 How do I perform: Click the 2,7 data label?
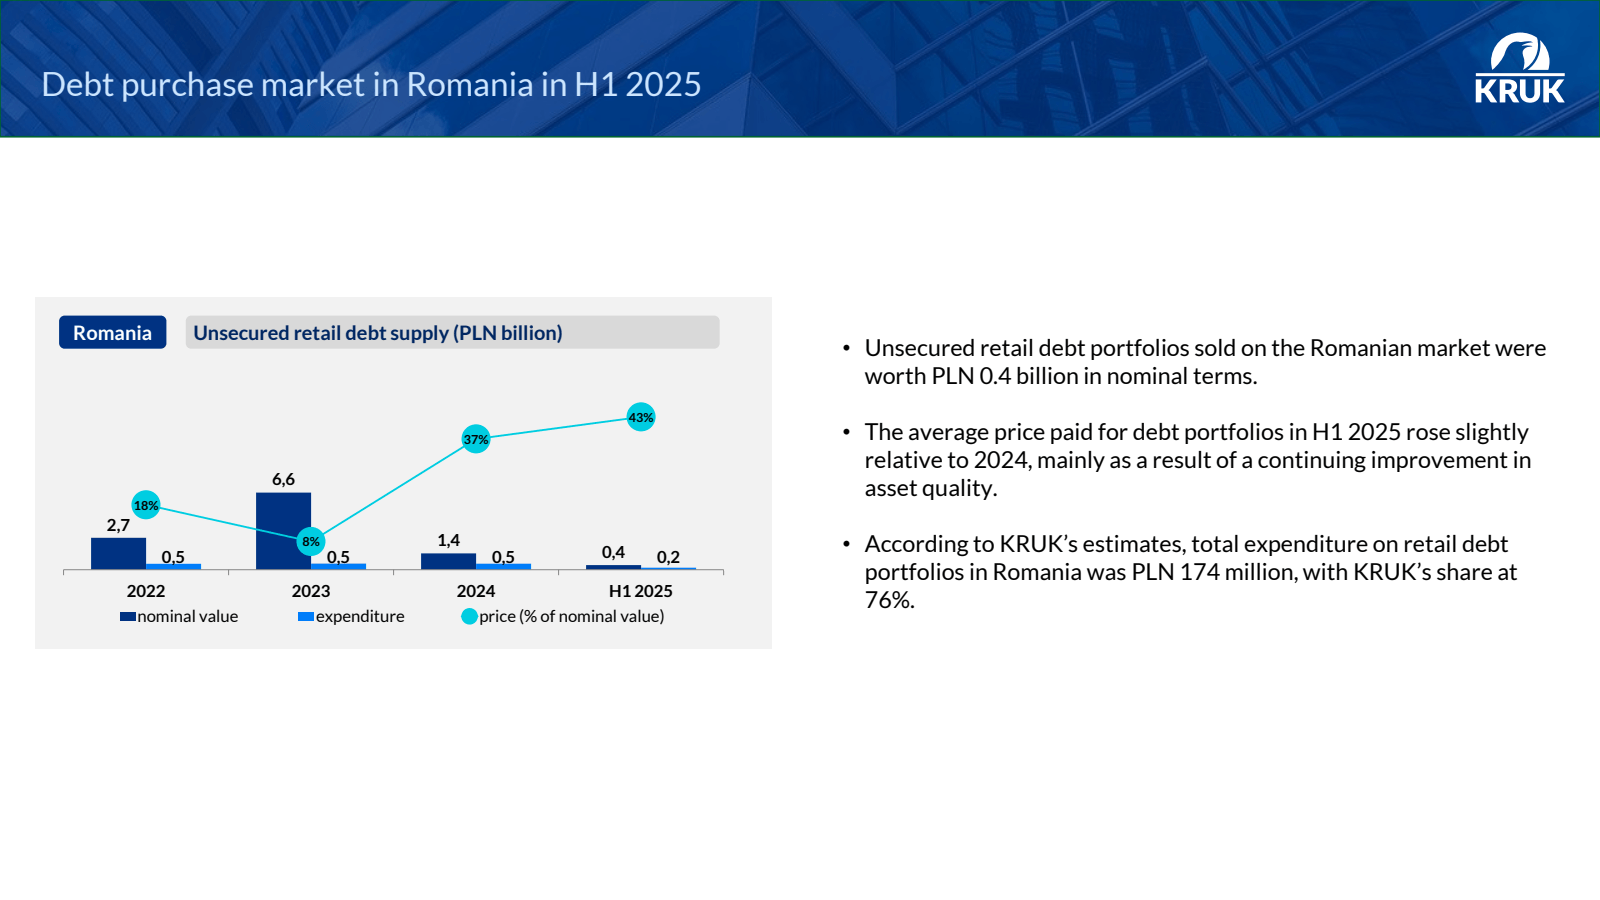(x=118, y=525)
